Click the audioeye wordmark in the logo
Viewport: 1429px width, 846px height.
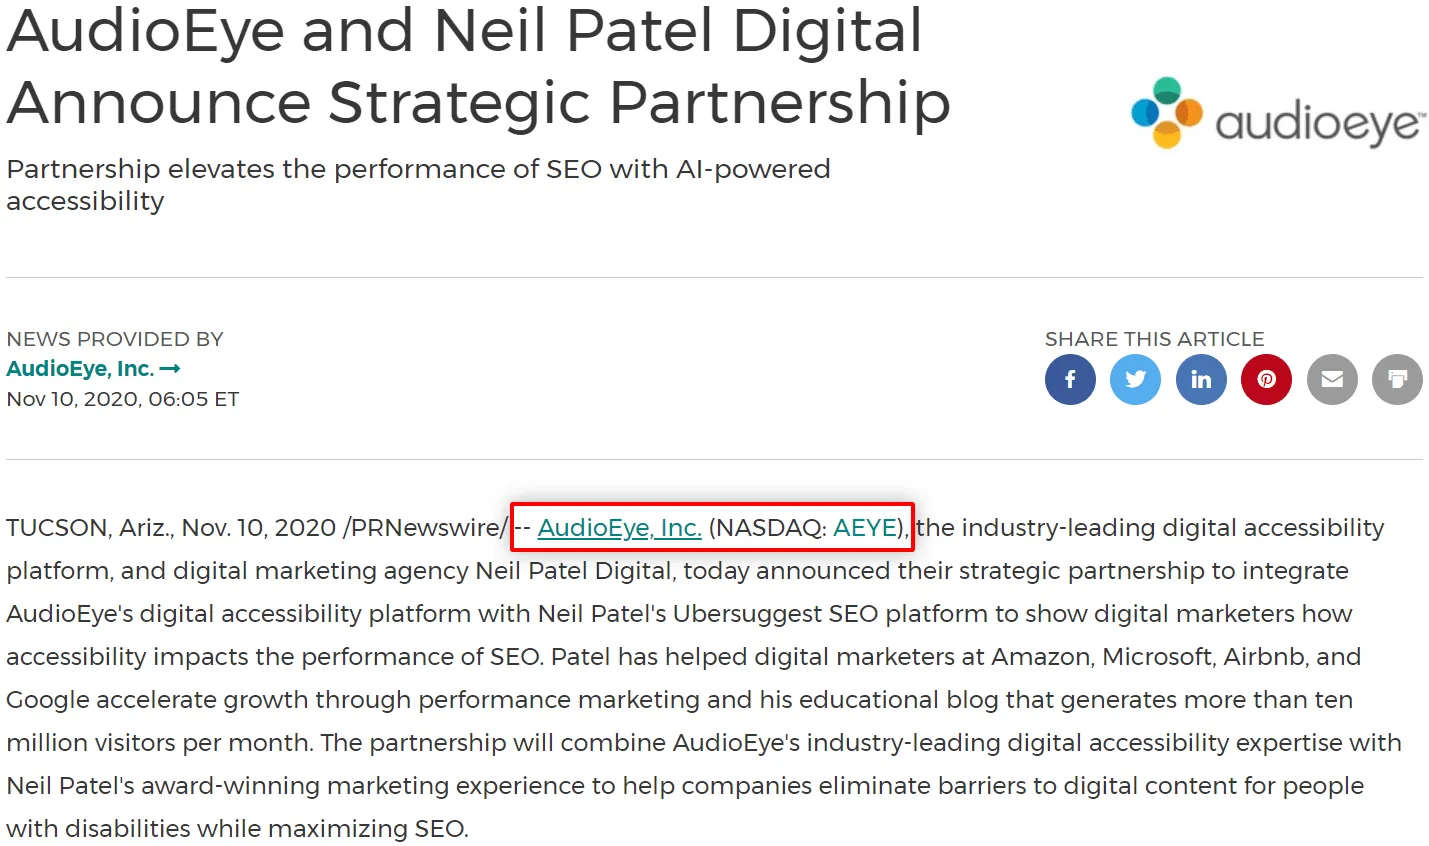click(x=1319, y=125)
